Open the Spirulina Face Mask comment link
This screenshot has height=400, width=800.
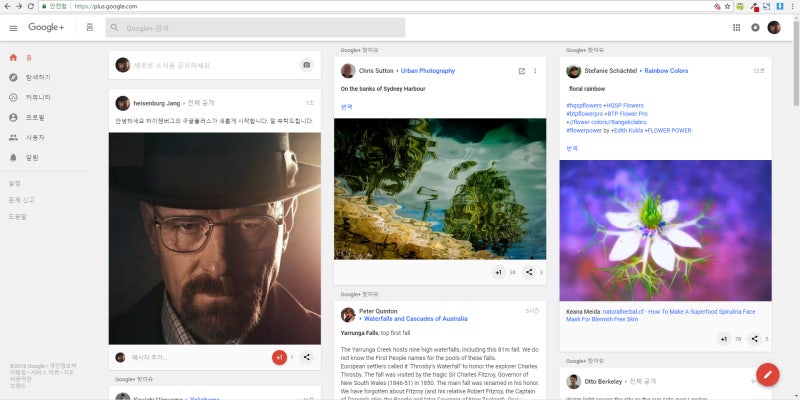click(x=661, y=315)
